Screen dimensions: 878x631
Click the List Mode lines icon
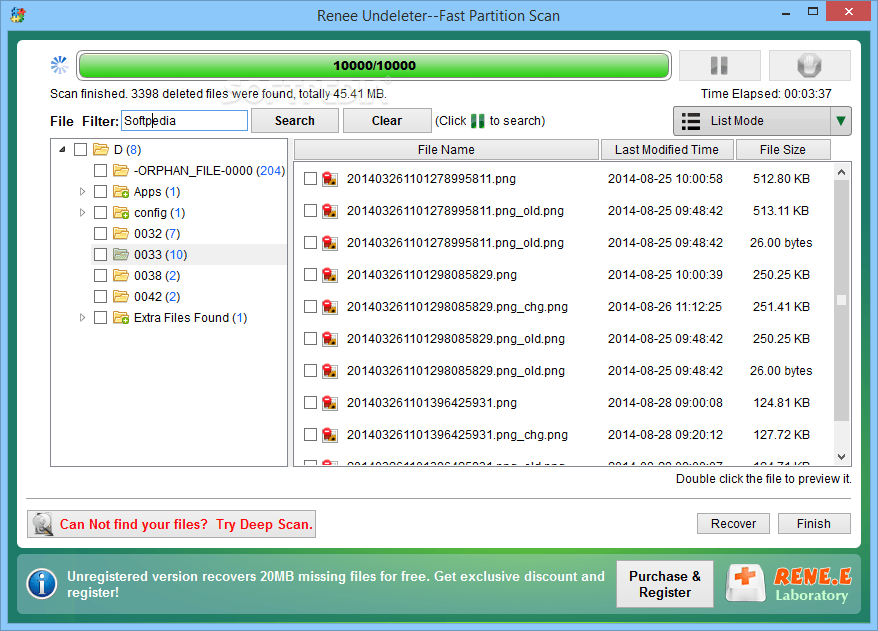690,121
